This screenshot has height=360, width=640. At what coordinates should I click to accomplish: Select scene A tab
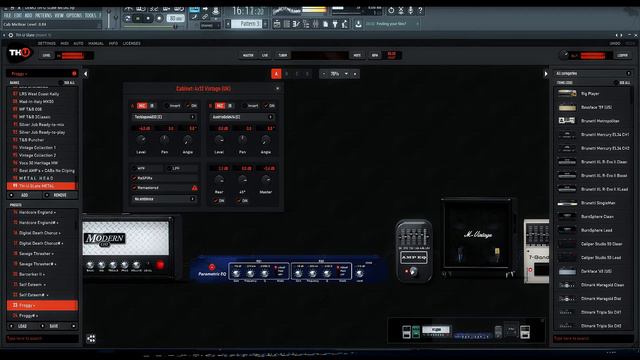pos(276,74)
